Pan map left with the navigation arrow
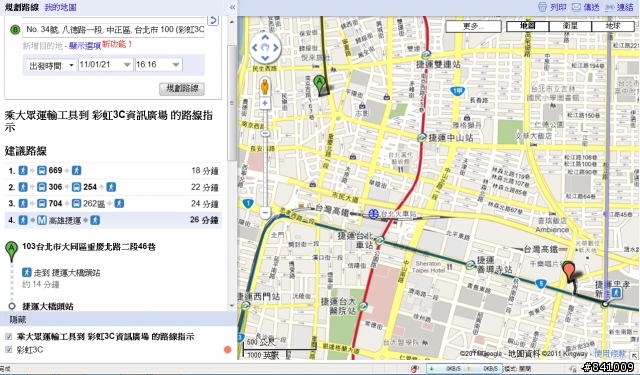 (x=255, y=48)
